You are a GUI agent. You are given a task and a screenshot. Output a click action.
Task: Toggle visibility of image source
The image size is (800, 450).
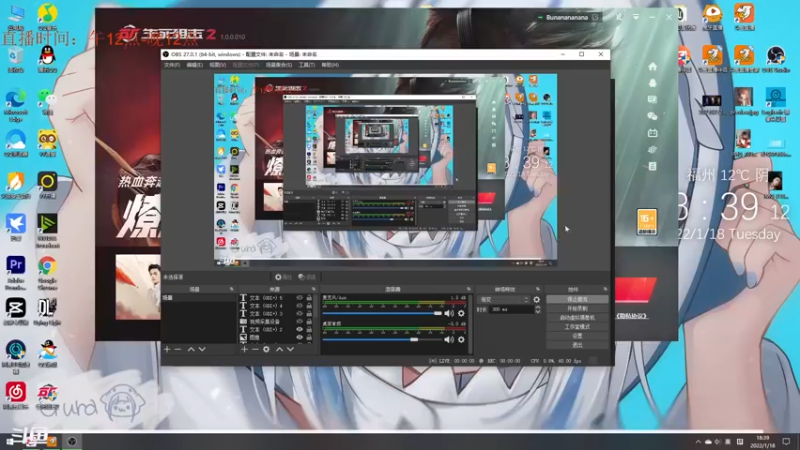point(299,337)
